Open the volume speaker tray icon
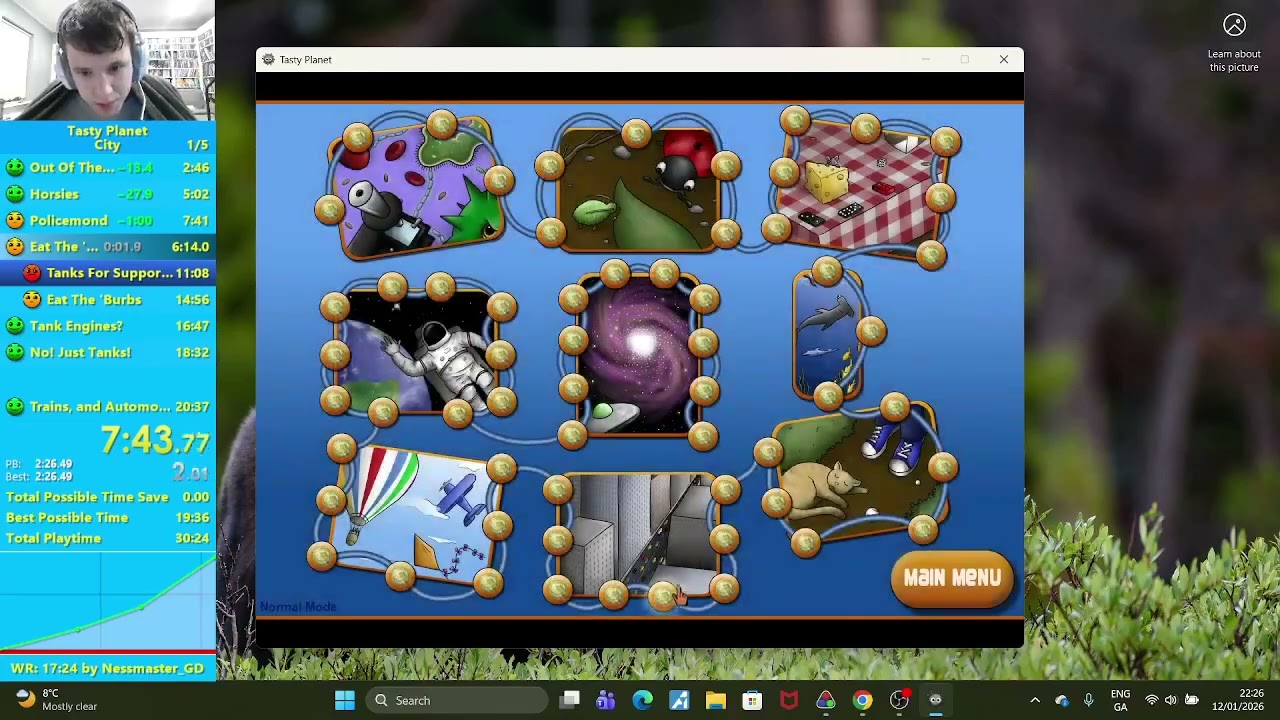The width and height of the screenshot is (1280, 720). (1171, 700)
